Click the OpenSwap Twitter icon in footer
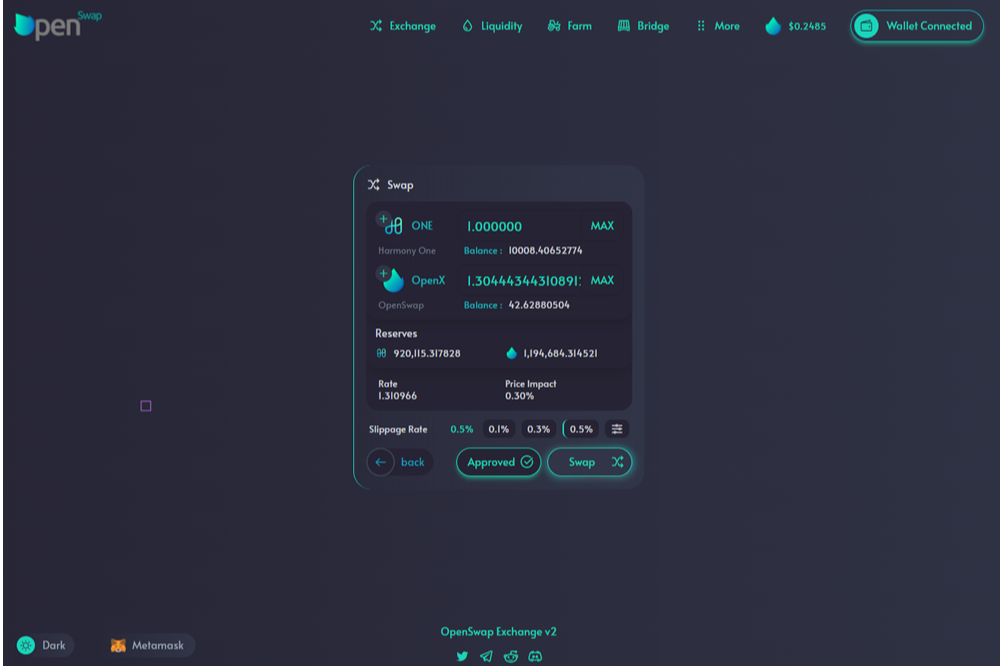 pyautogui.click(x=462, y=656)
